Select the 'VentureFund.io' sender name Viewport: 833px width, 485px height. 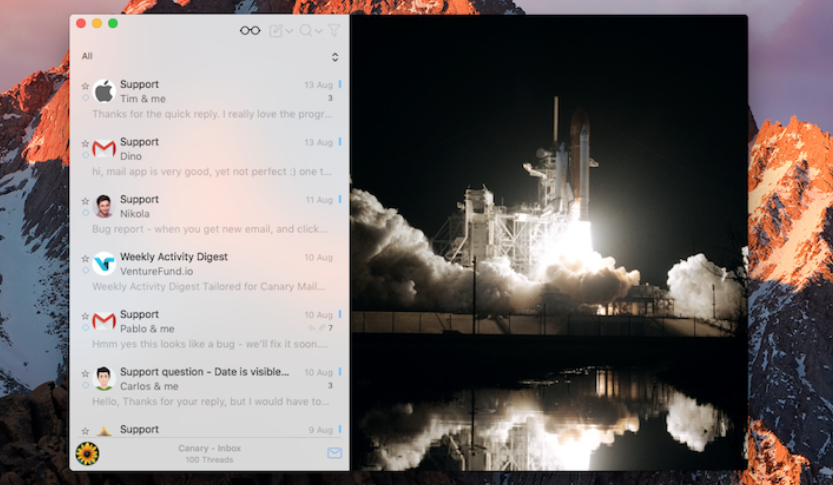click(x=156, y=271)
